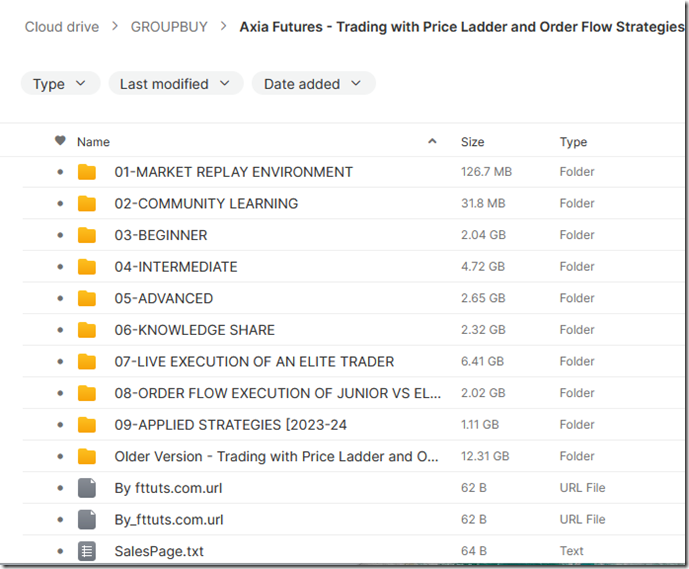Click favourite dot for 07-LIVE EXECUTION
689x569 pixels.
click(60, 362)
